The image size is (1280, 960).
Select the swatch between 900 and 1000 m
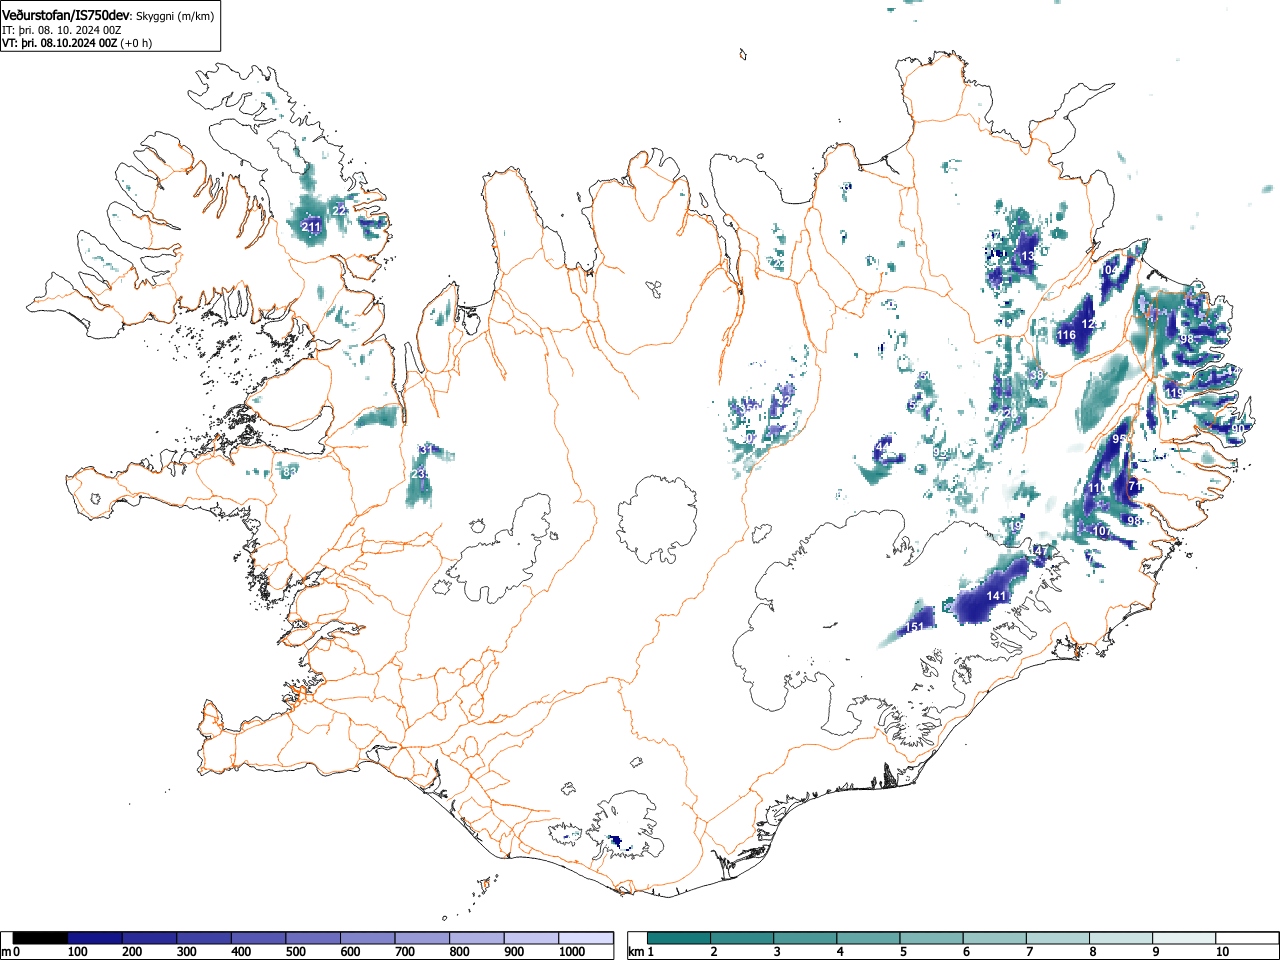(x=531, y=938)
